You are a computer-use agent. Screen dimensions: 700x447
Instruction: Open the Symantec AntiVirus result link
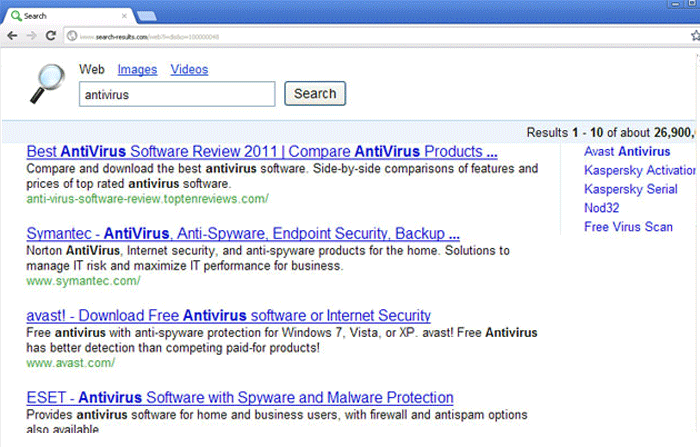pyautogui.click(x=243, y=234)
